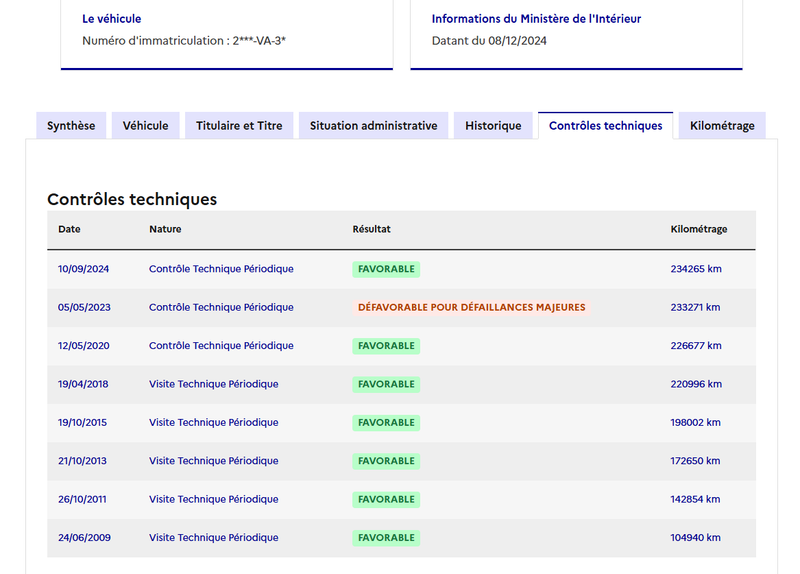
Task: Click the Informations du Ministère de l'Intérieur title
Action: pos(536,19)
